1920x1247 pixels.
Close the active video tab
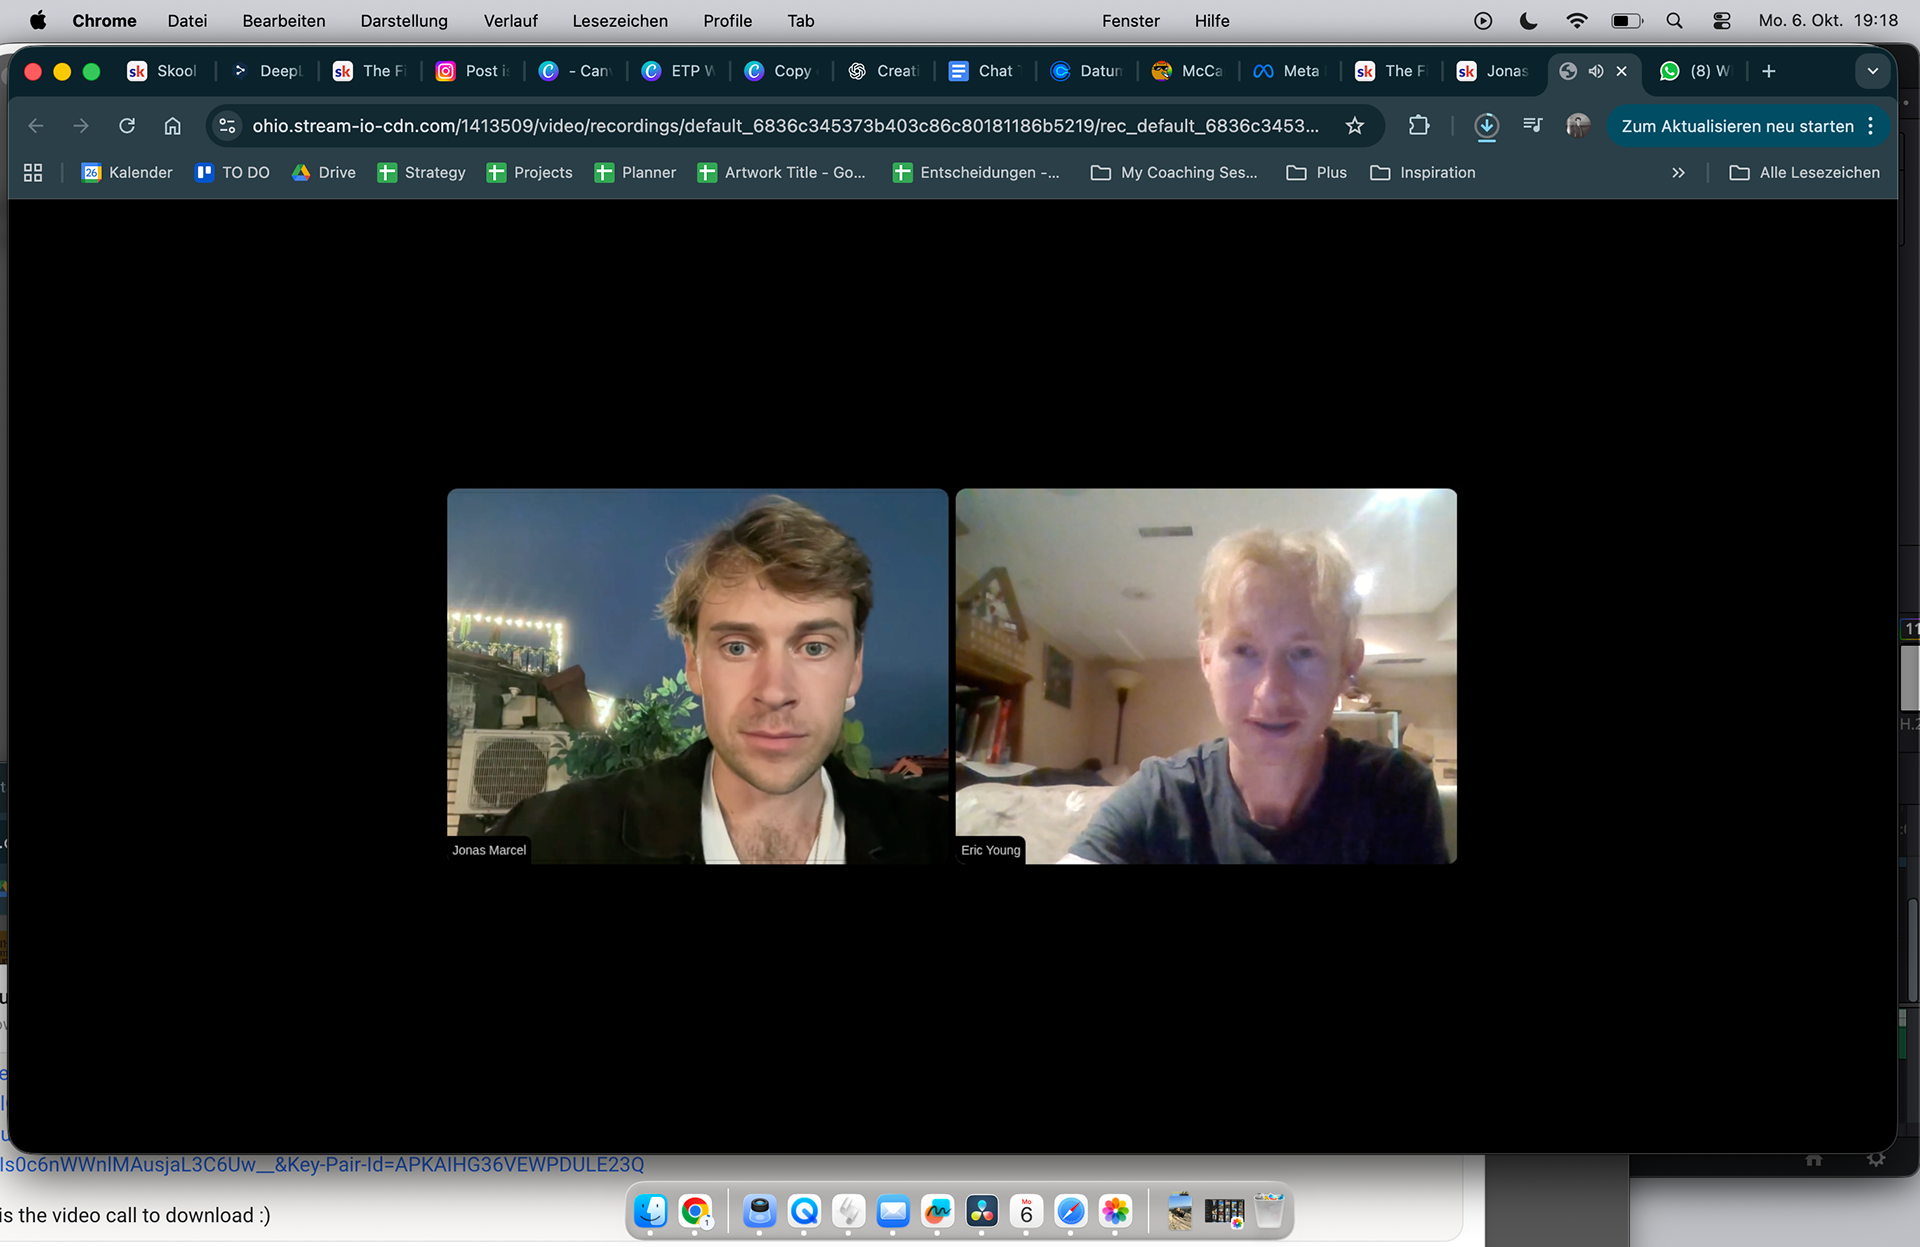pyautogui.click(x=1622, y=71)
